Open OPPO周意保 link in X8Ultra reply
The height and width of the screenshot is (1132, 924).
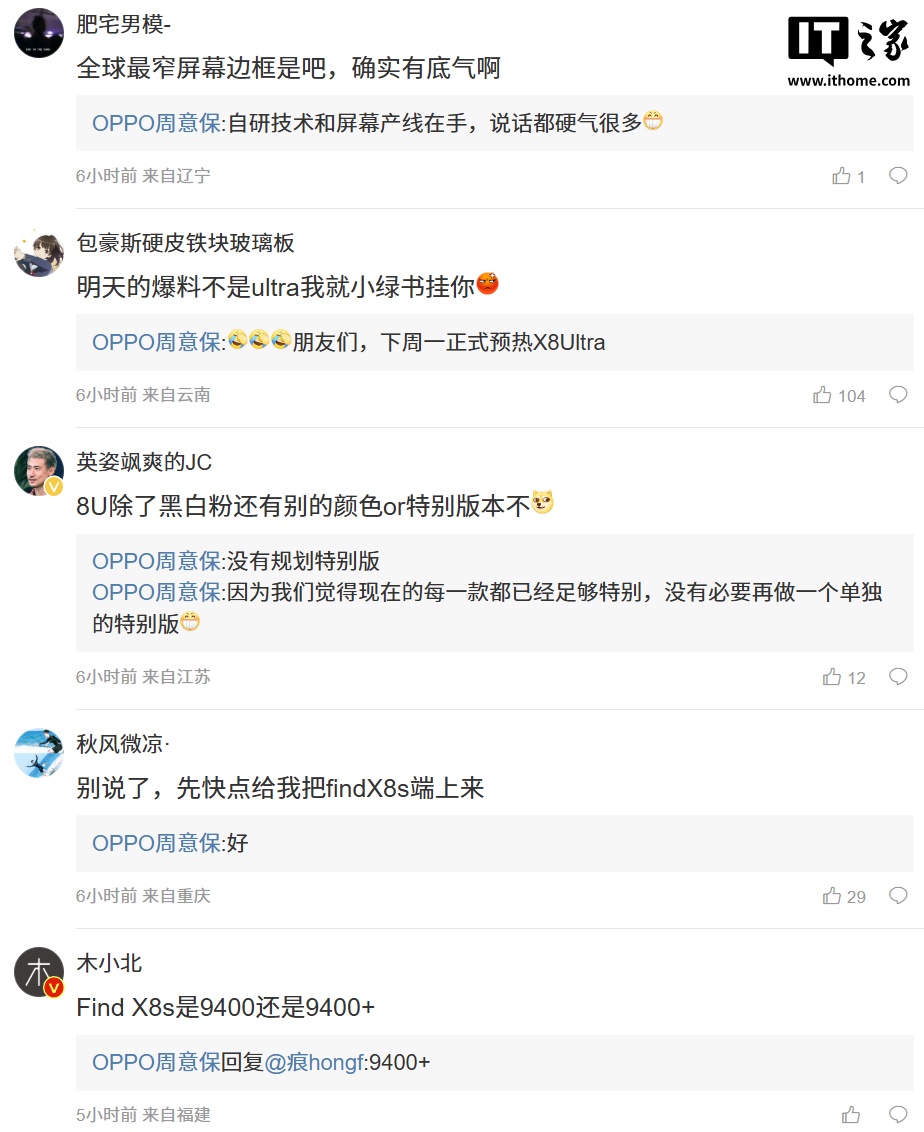tap(156, 343)
